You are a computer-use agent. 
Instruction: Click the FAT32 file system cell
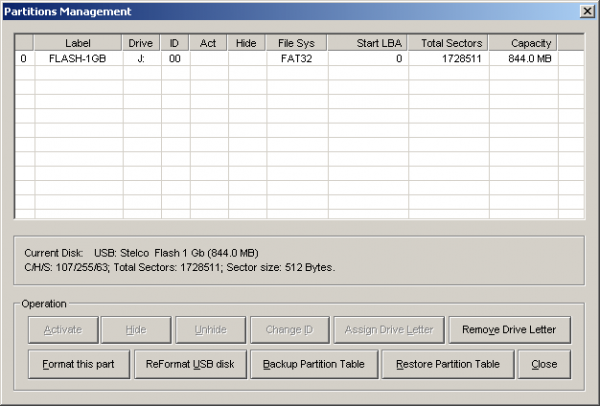[297, 59]
